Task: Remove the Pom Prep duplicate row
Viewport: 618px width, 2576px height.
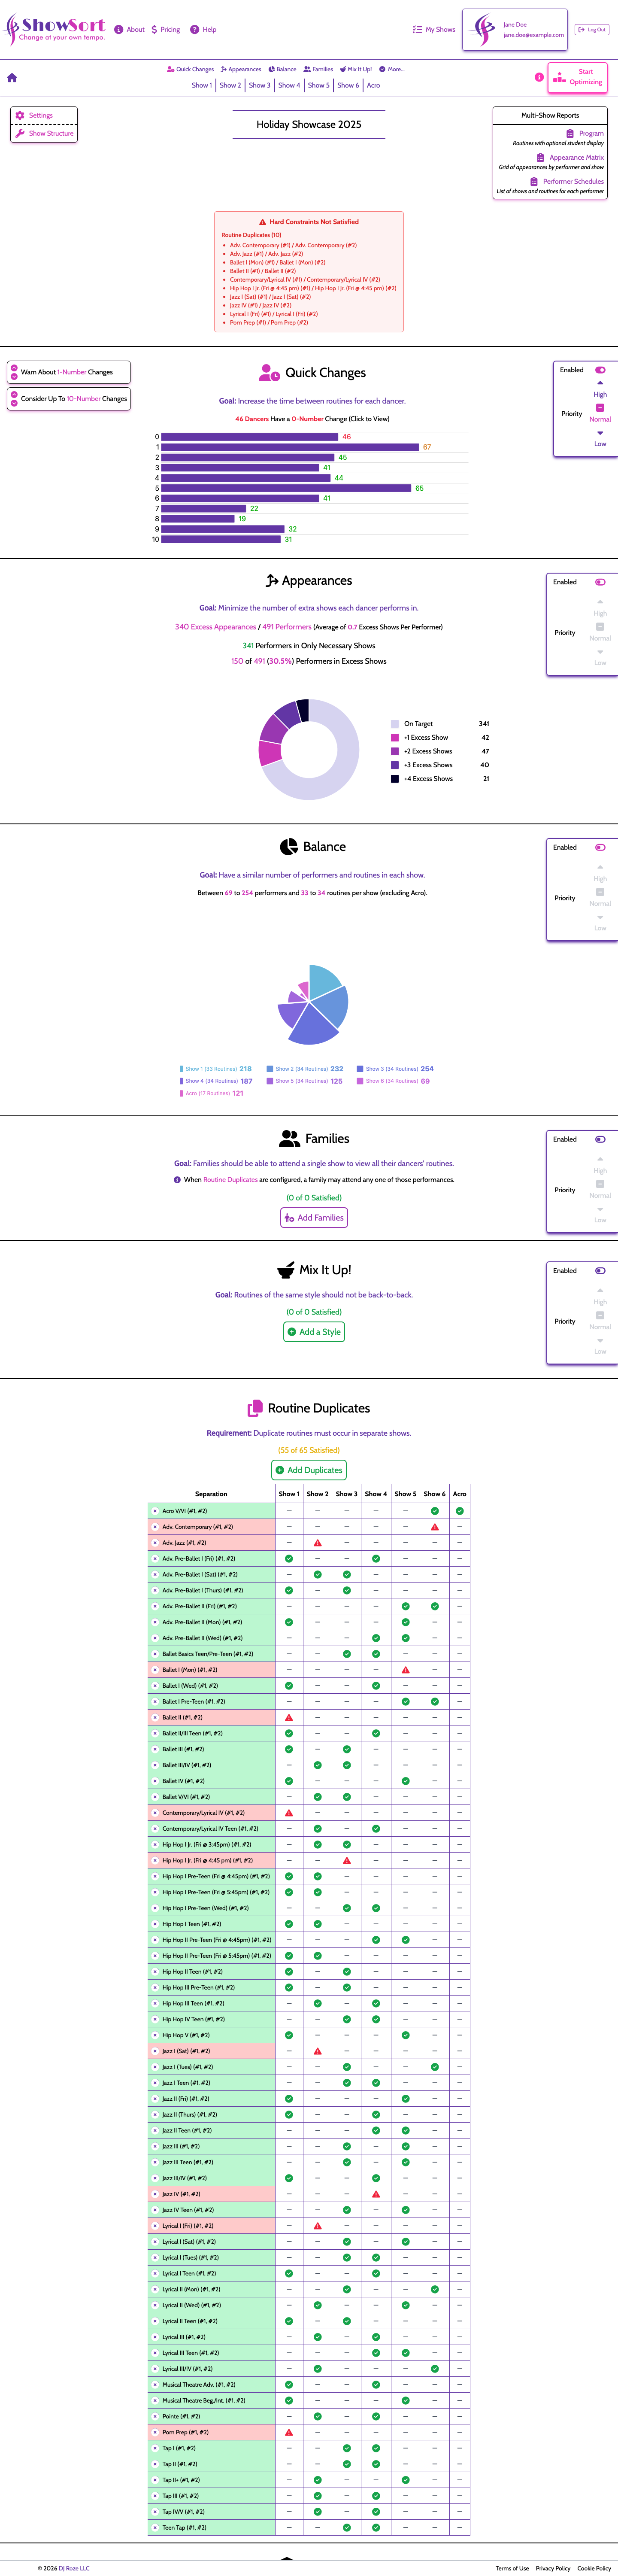Action: [x=154, y=2432]
